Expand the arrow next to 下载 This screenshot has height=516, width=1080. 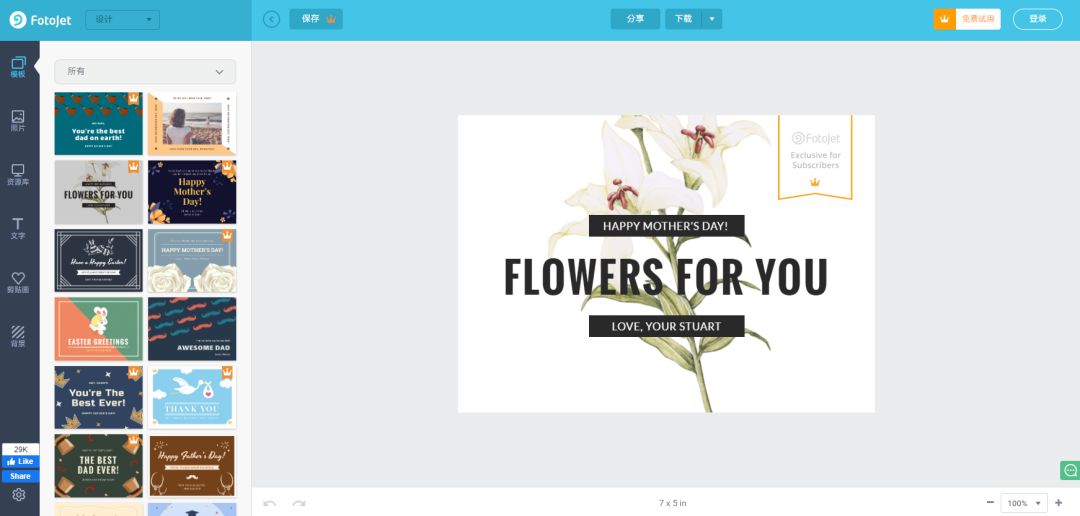pyautogui.click(x=712, y=19)
